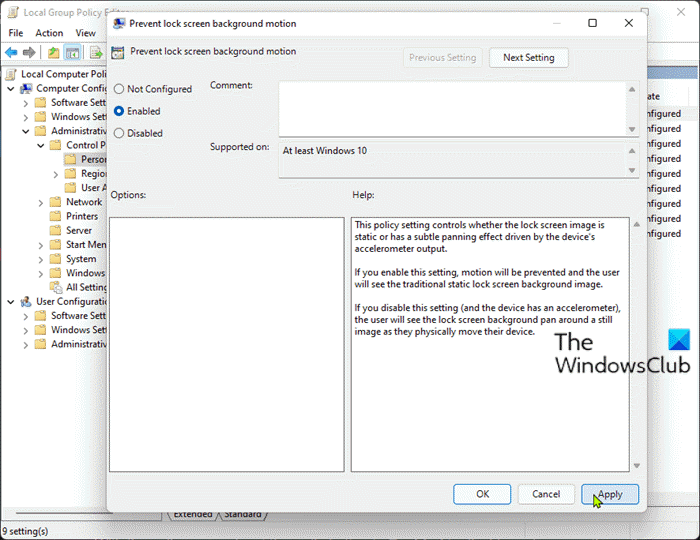Screen dimensions: 700x540
Task: Click the Apply button
Action: 610,494
